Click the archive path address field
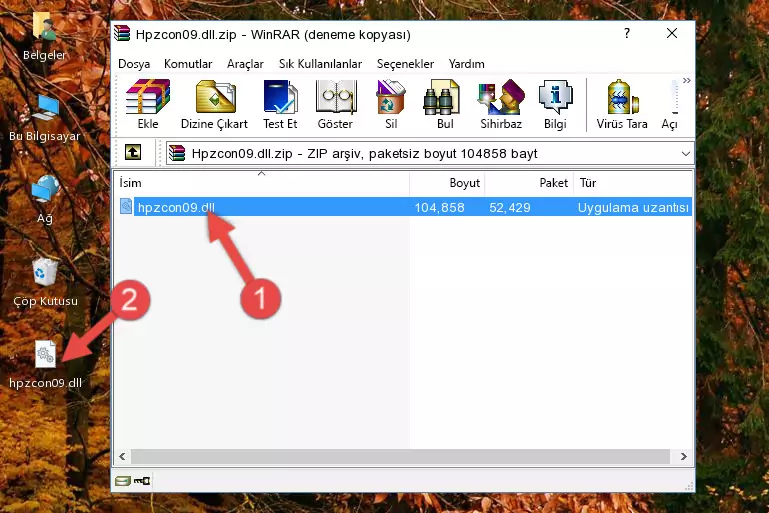The width and height of the screenshot is (769, 513). click(430, 154)
